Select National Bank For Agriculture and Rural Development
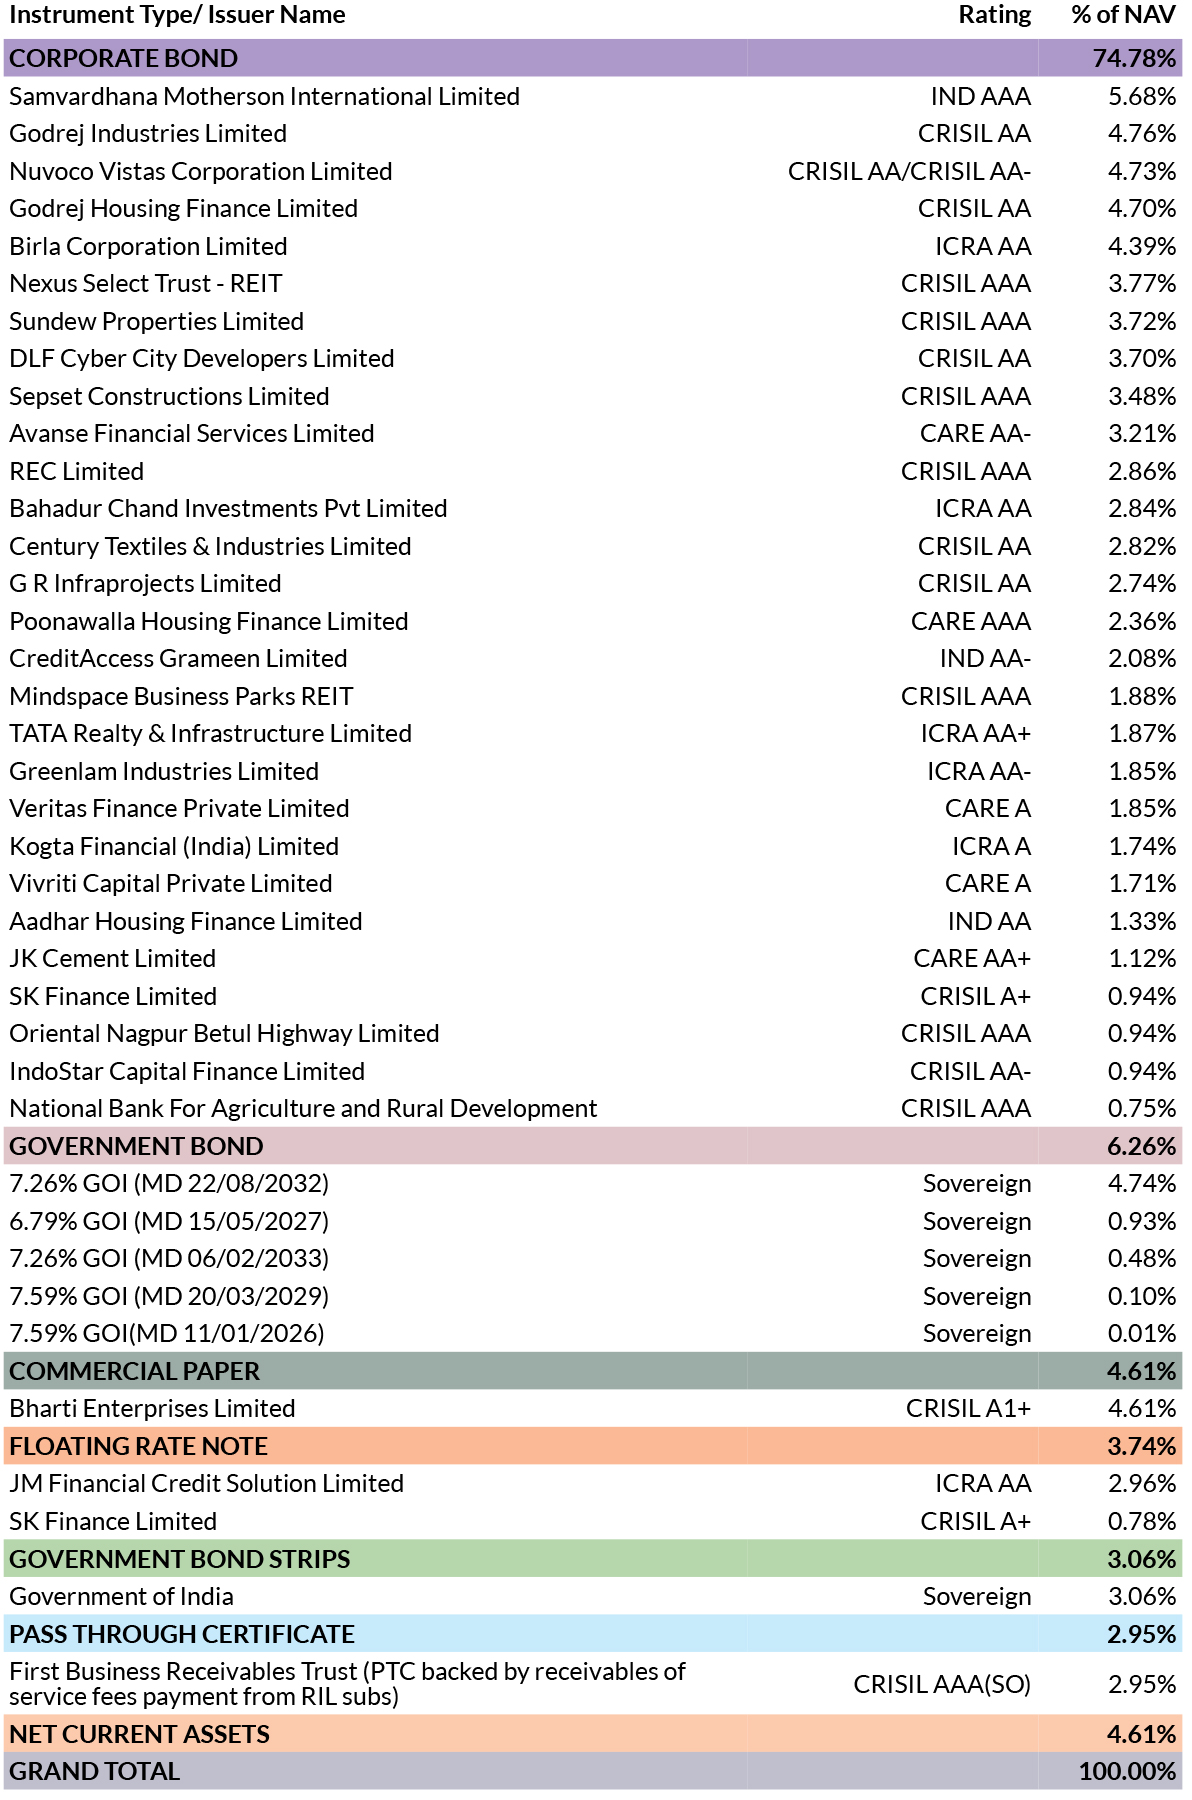The image size is (1192, 1800). pyautogui.click(x=303, y=1108)
